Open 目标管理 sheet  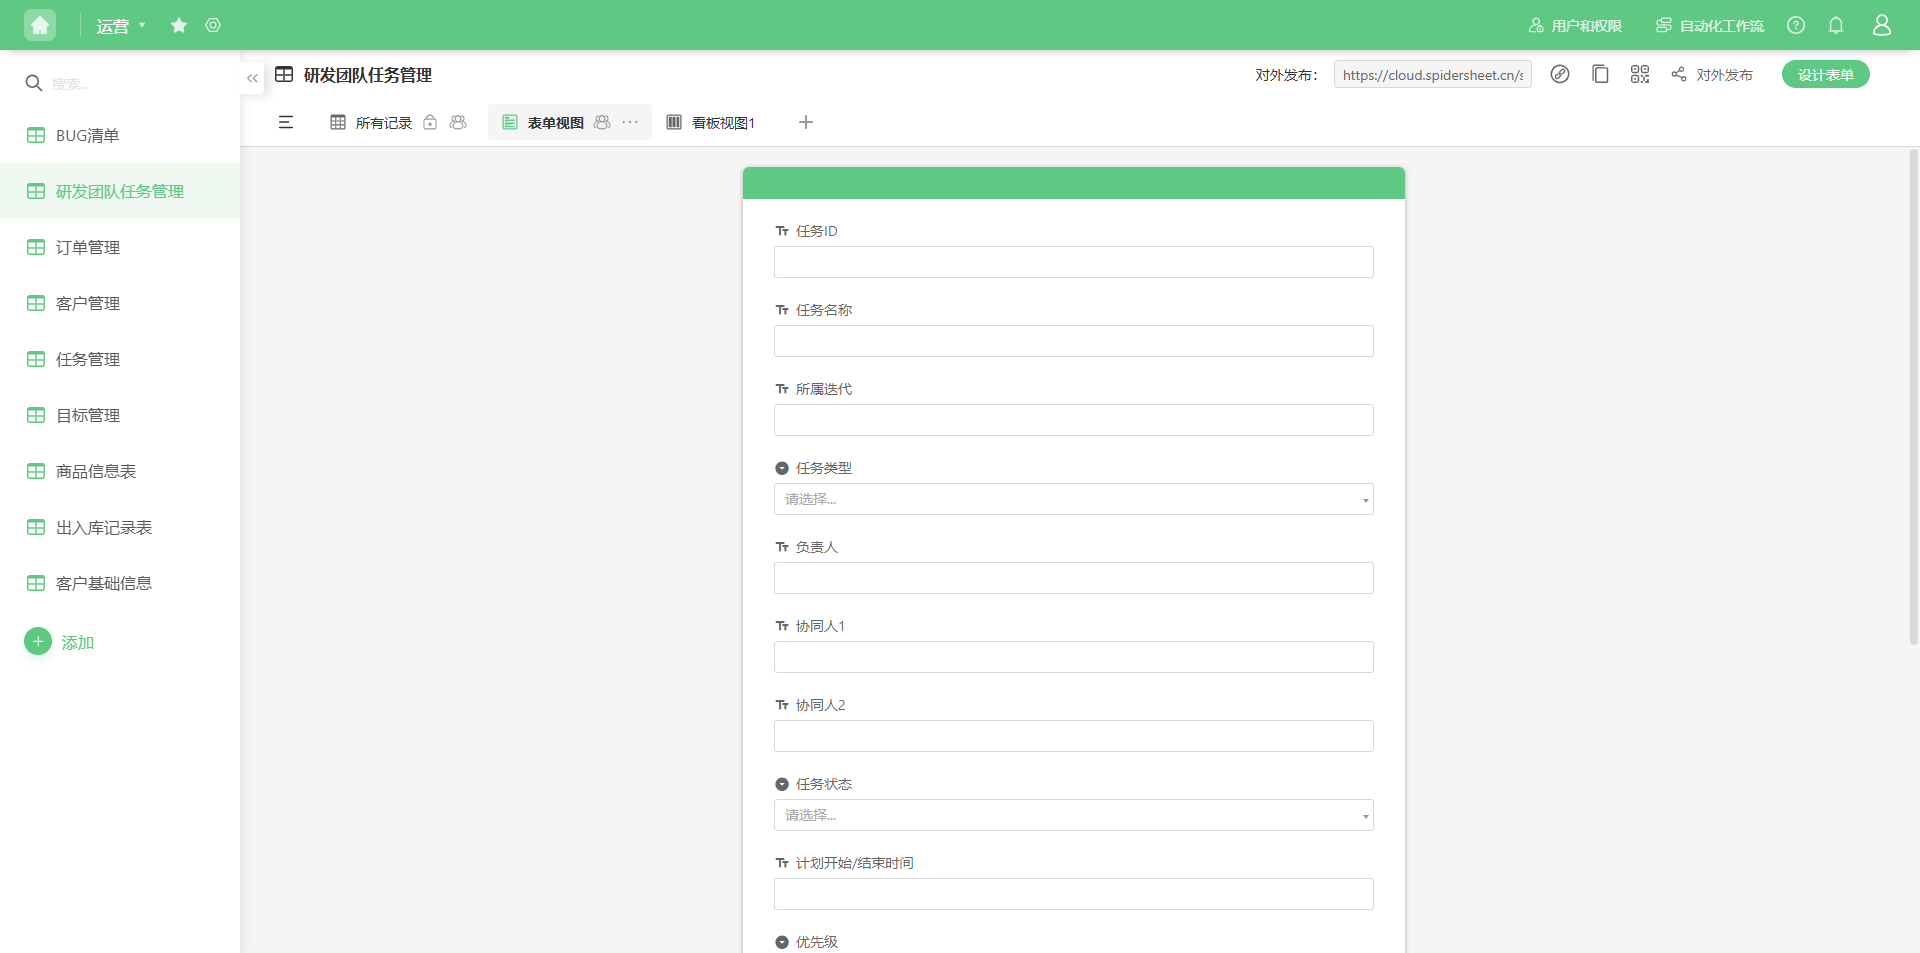click(120, 415)
